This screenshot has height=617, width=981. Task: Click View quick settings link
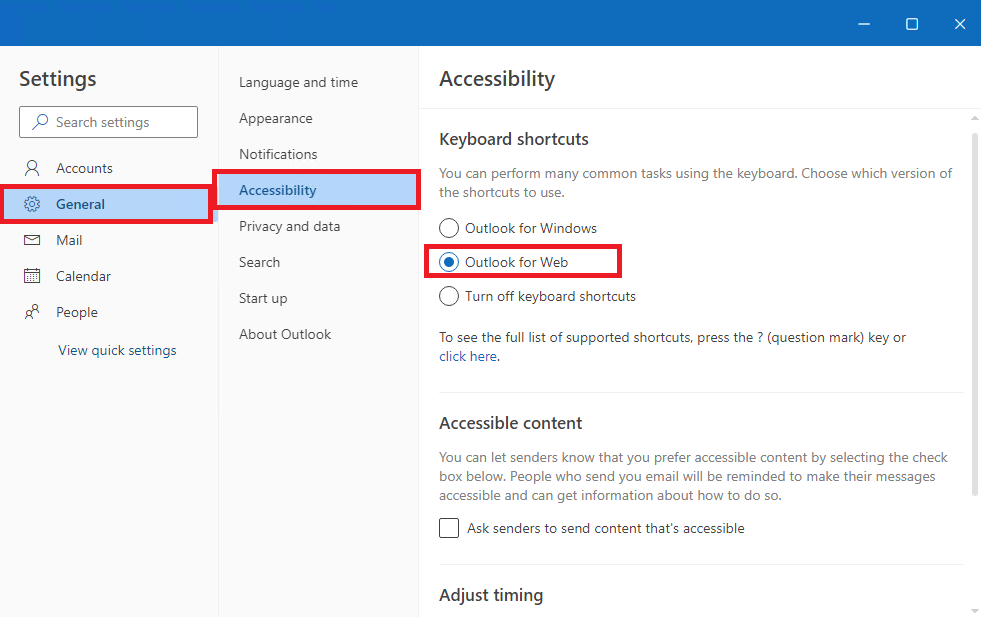[x=117, y=350]
